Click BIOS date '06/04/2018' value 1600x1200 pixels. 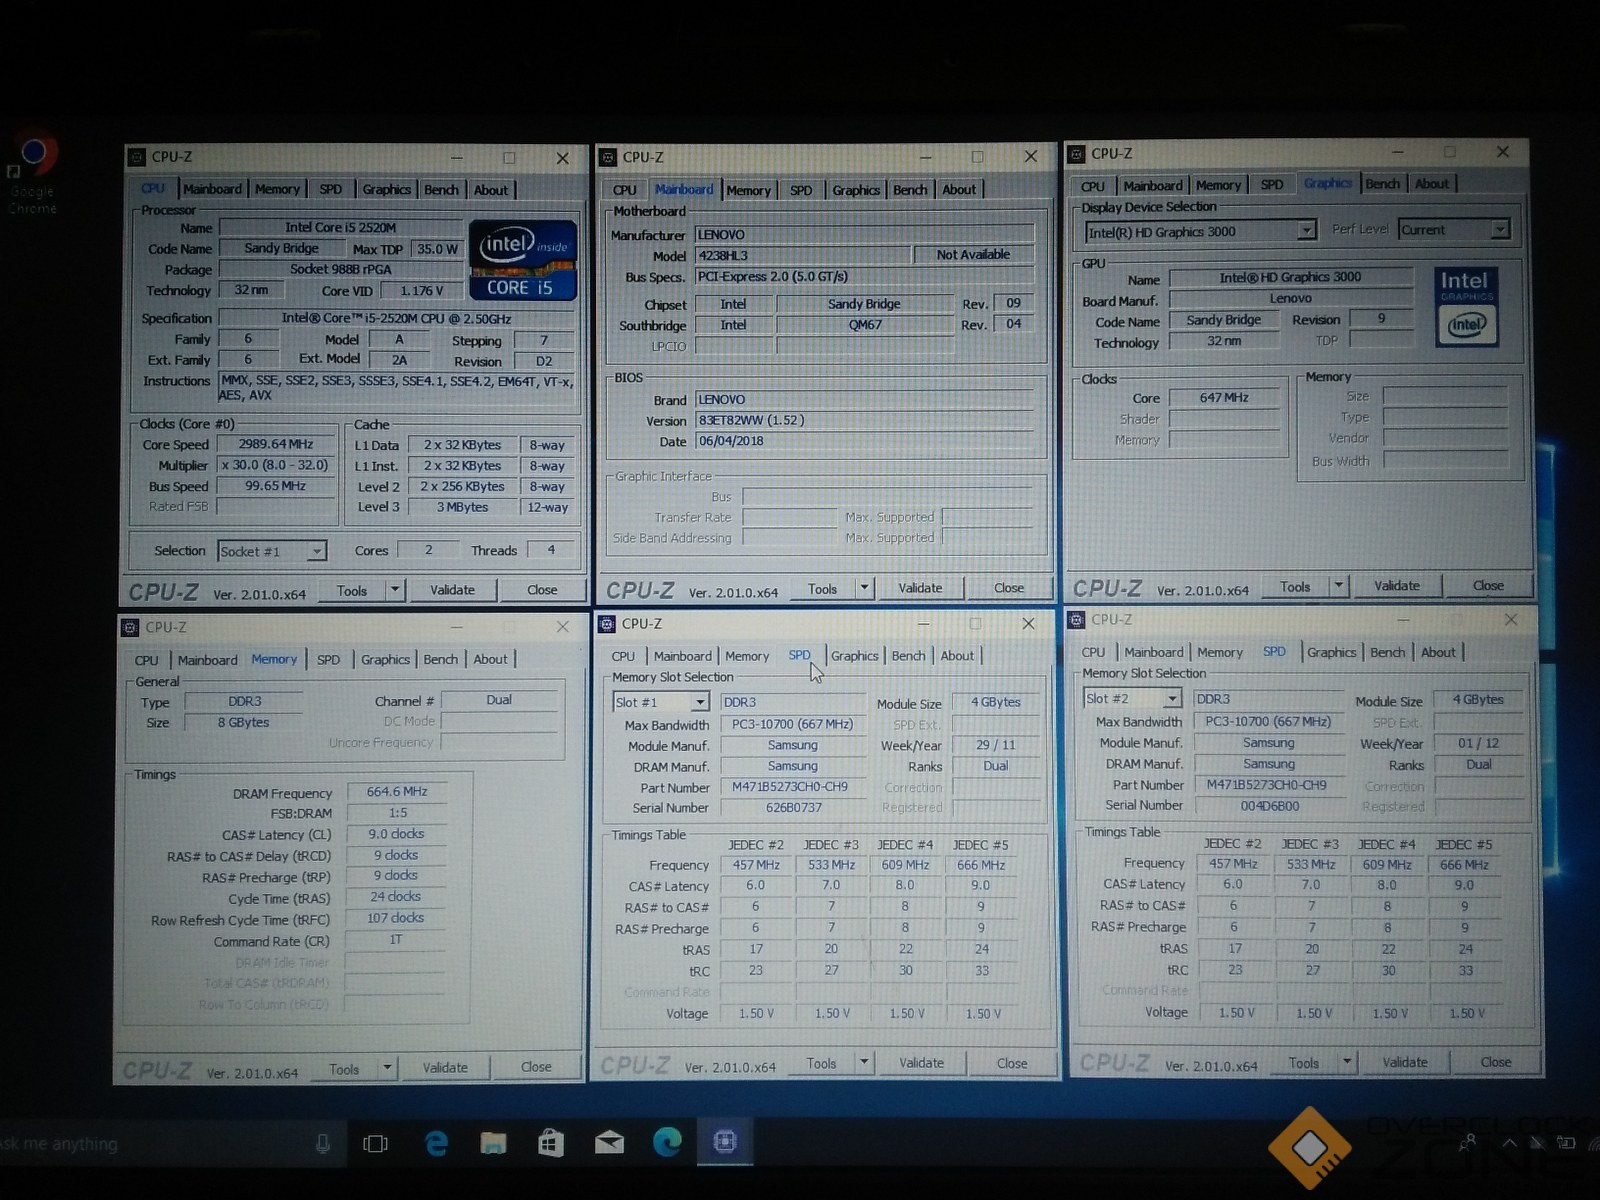[864, 441]
